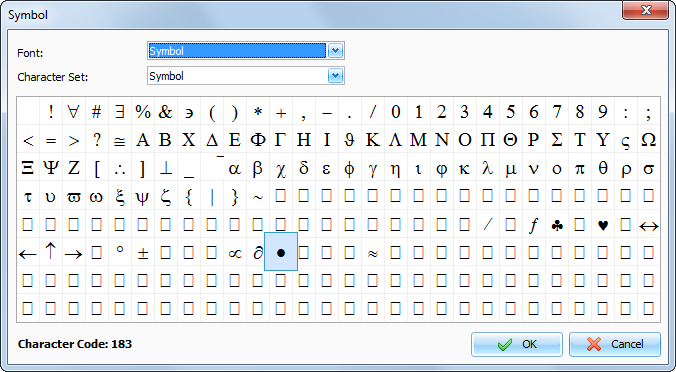Select the capital Lambda Λ character
676x372 pixels.
tap(396, 141)
